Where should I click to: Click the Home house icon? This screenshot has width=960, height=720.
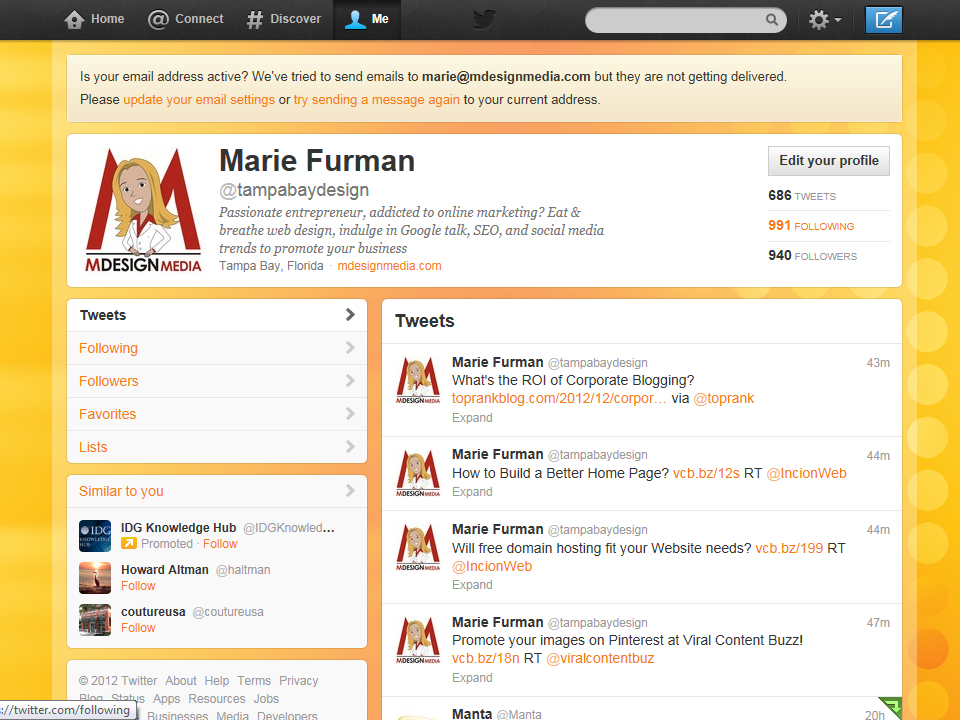tap(74, 20)
